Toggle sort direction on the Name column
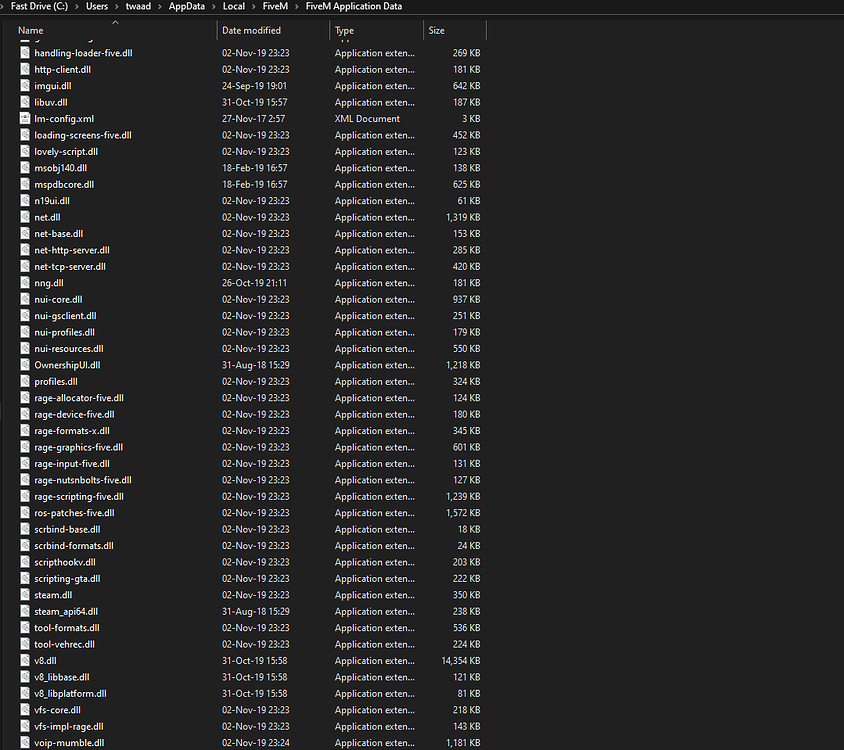844x750 pixels. point(30,30)
